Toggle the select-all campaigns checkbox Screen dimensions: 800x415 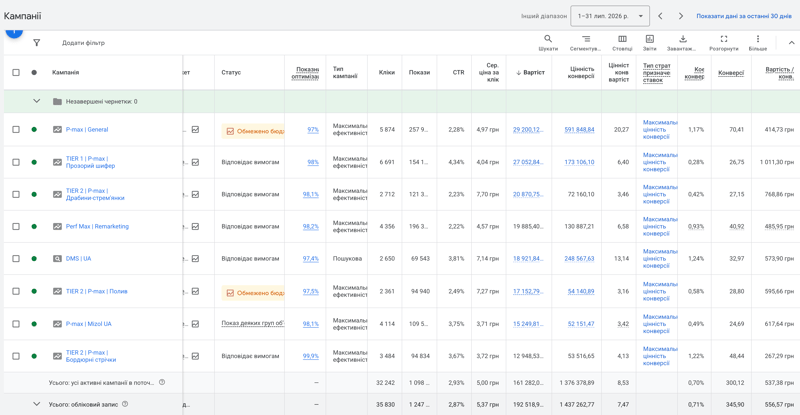[16, 72]
